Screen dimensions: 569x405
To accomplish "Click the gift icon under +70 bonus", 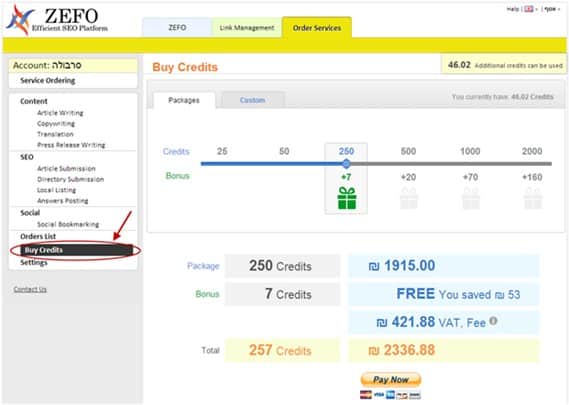I will 470,198.
